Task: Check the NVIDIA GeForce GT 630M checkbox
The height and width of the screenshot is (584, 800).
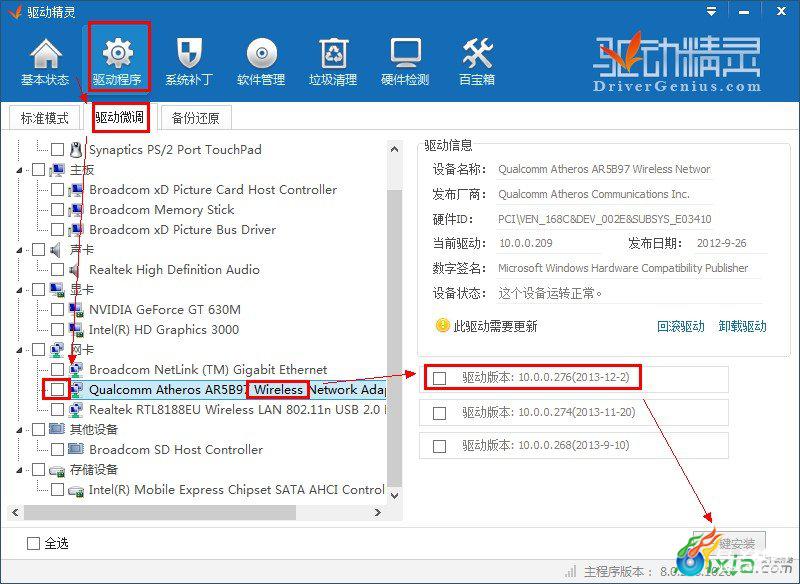Action: pyautogui.click(x=58, y=310)
